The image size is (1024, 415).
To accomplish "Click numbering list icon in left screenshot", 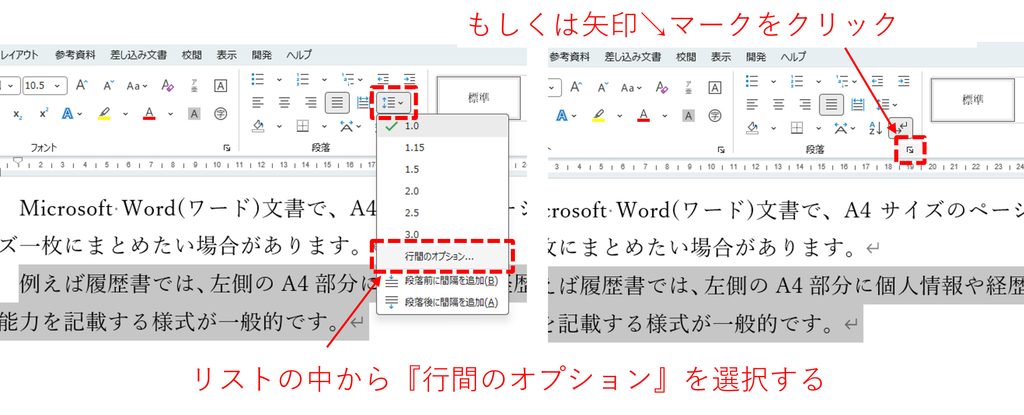I will (303, 80).
